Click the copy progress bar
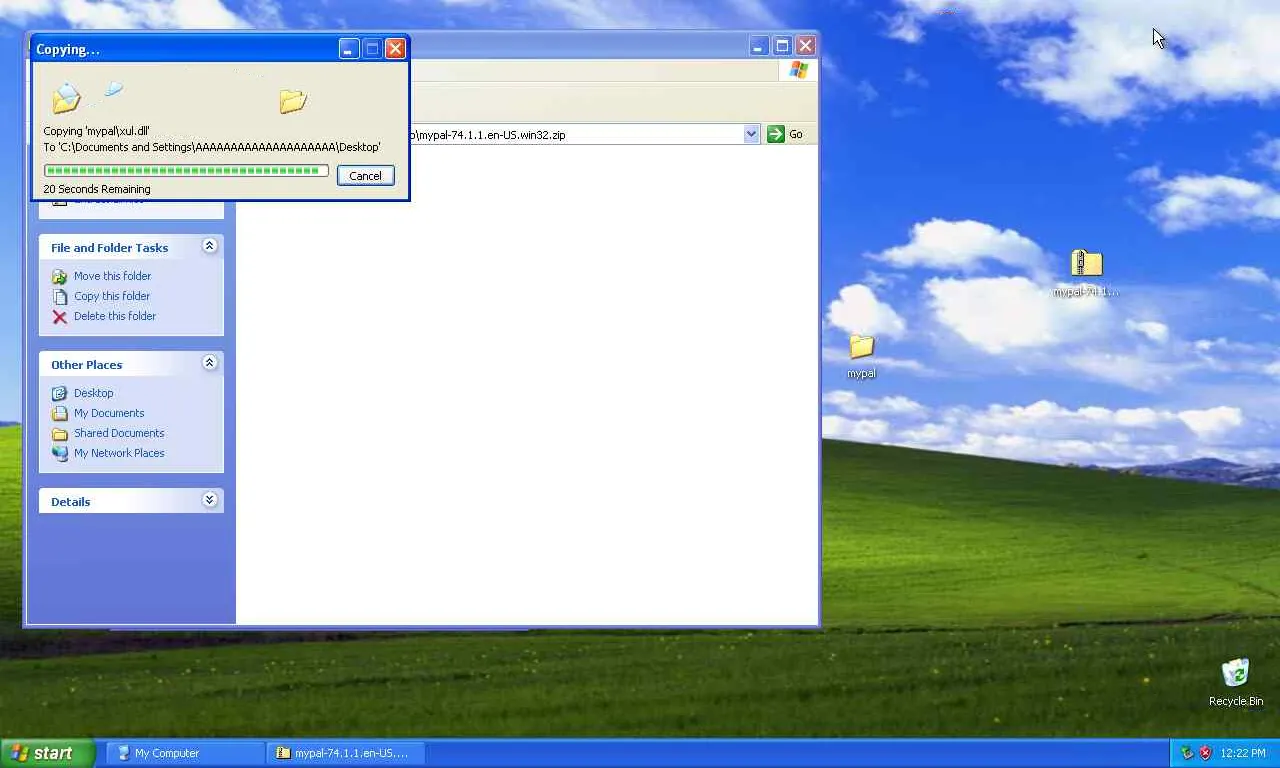The height and width of the screenshot is (768, 1280). (x=186, y=171)
